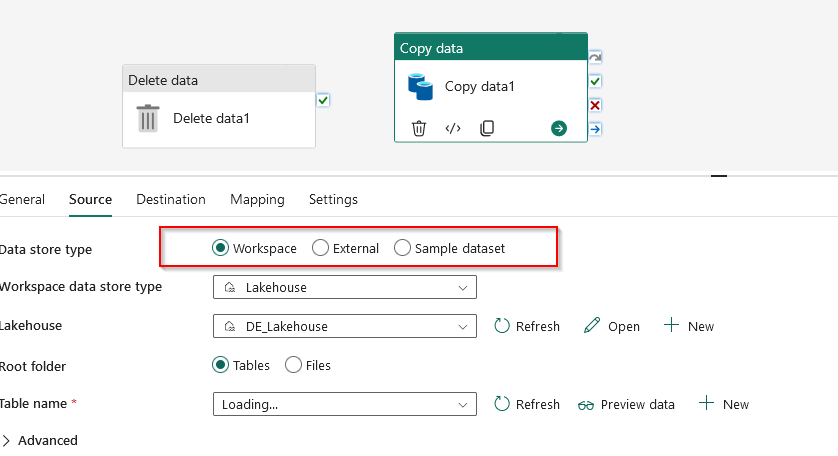The width and height of the screenshot is (838, 456).
Task: Click the skip connector on Copy data
Action: [x=595, y=57]
